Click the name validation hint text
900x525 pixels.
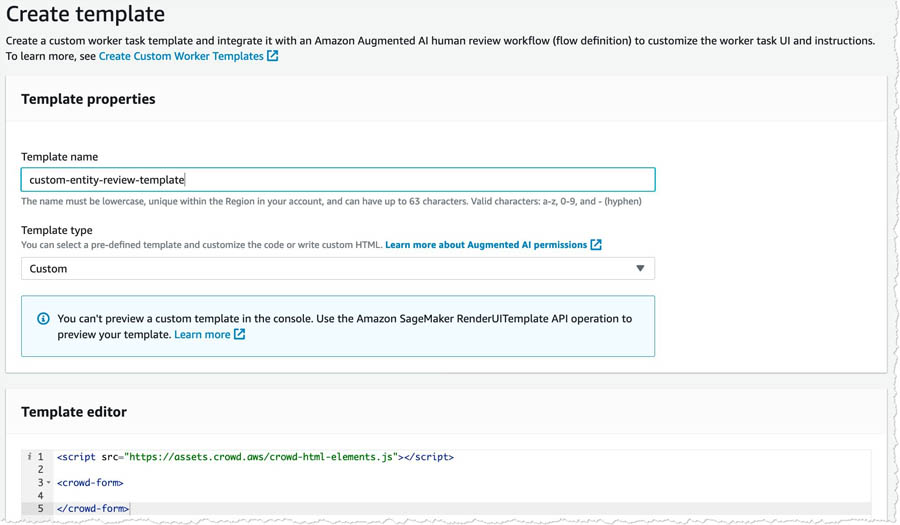click(331, 201)
